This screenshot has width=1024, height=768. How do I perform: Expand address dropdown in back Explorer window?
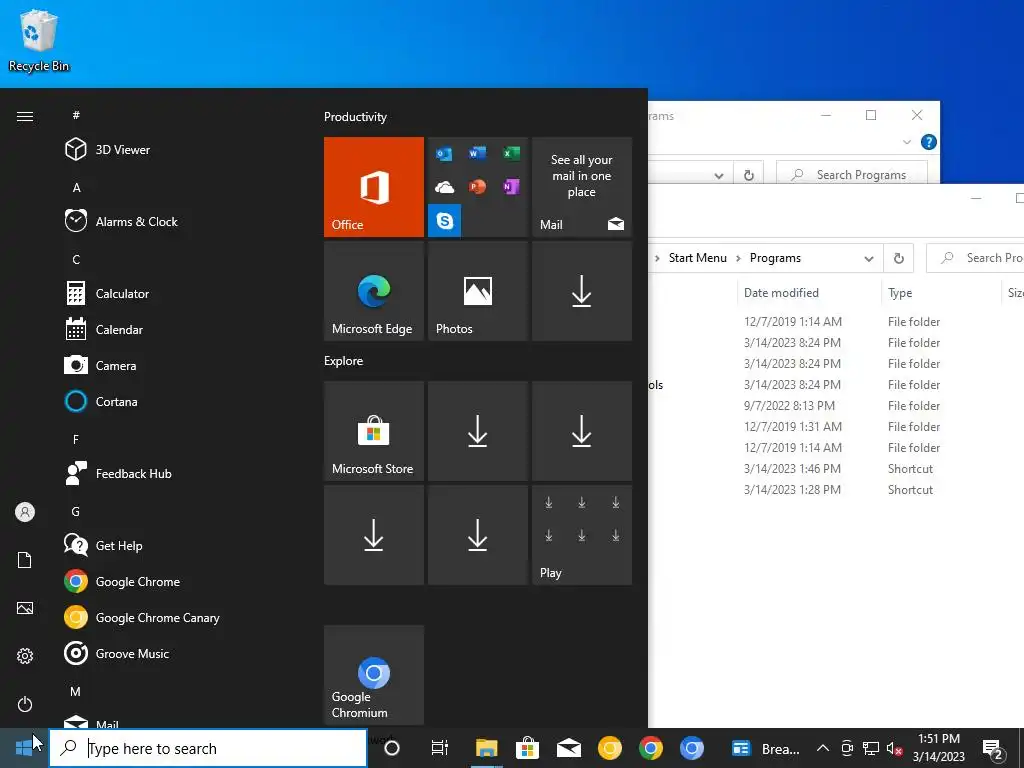[x=718, y=176]
